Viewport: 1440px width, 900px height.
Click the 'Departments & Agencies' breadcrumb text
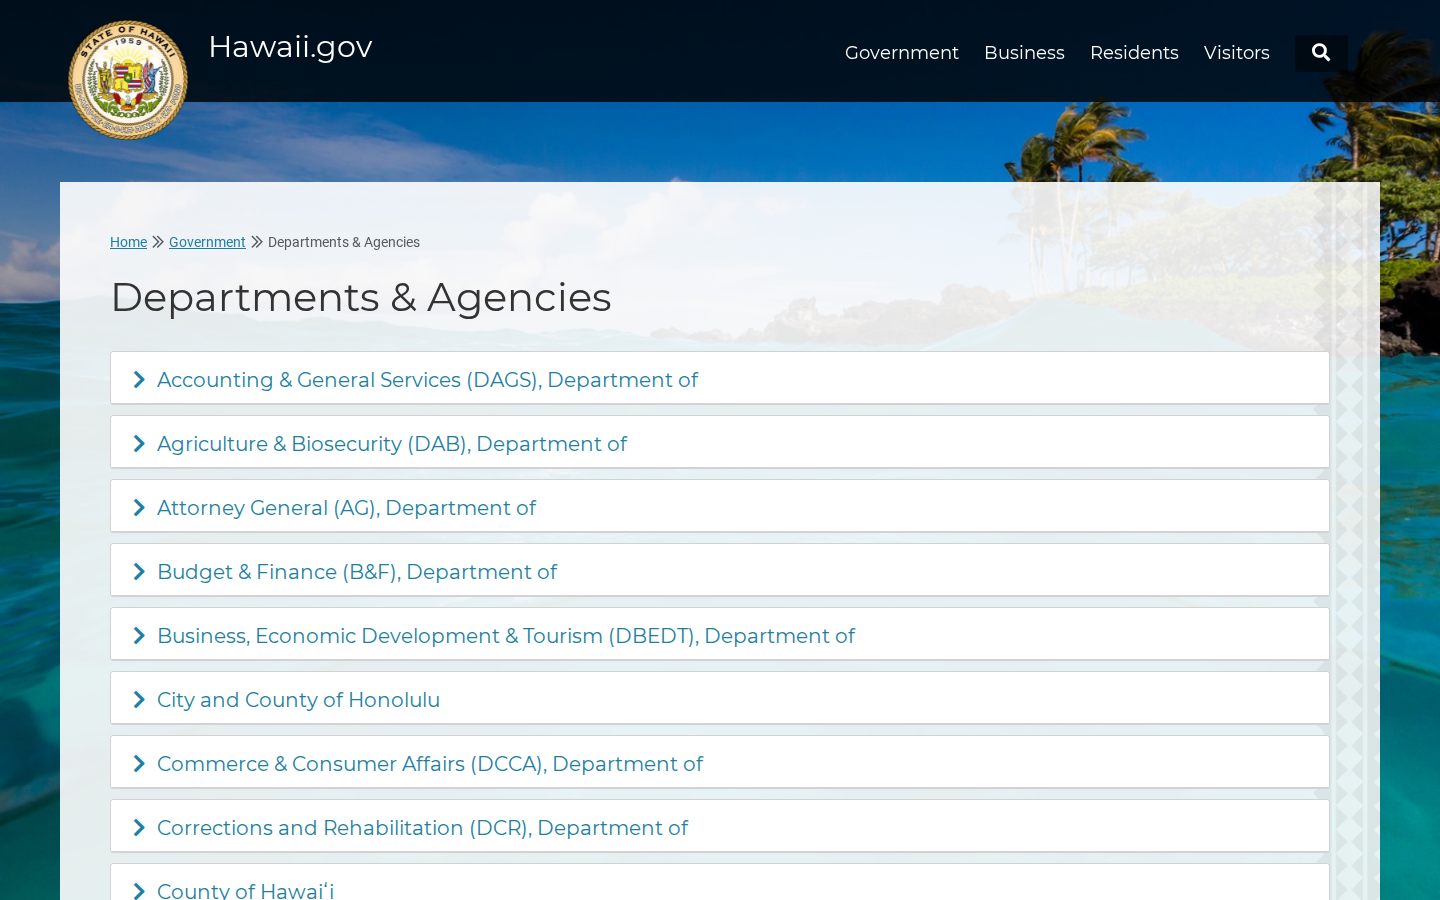344,242
